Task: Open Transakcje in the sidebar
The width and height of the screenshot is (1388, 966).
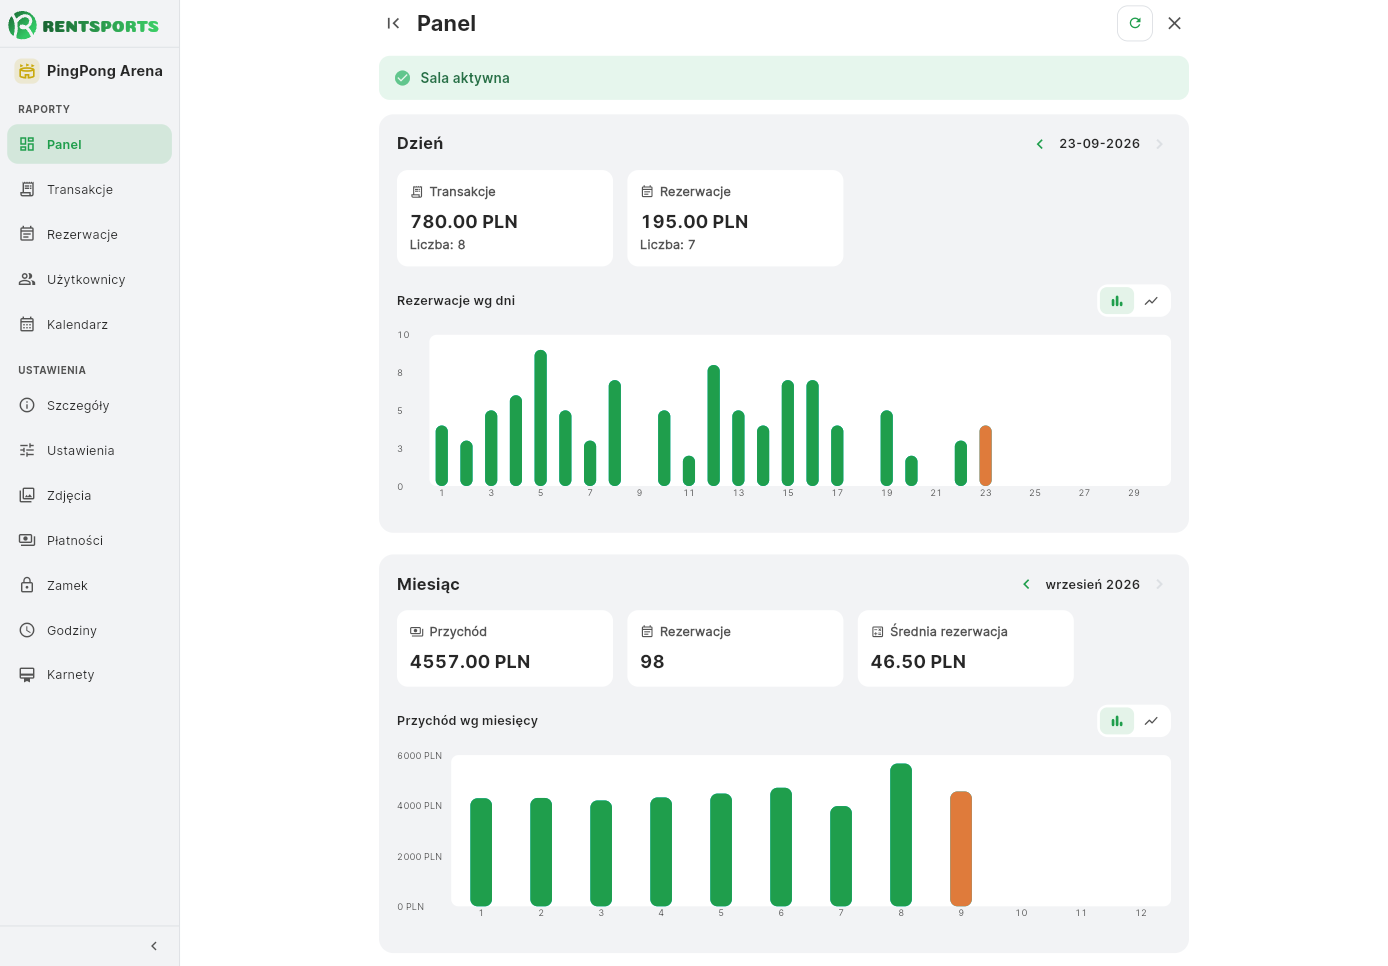Action: 89,189
